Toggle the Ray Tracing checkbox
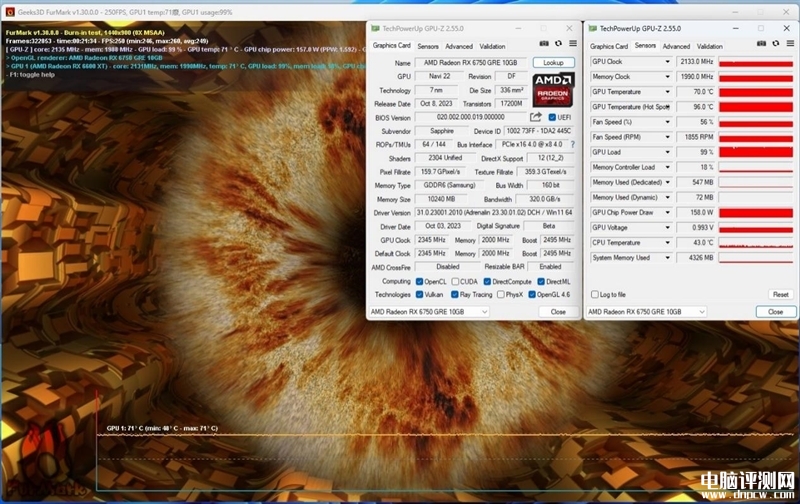Screen dimensions: 800x504 [x=455, y=294]
